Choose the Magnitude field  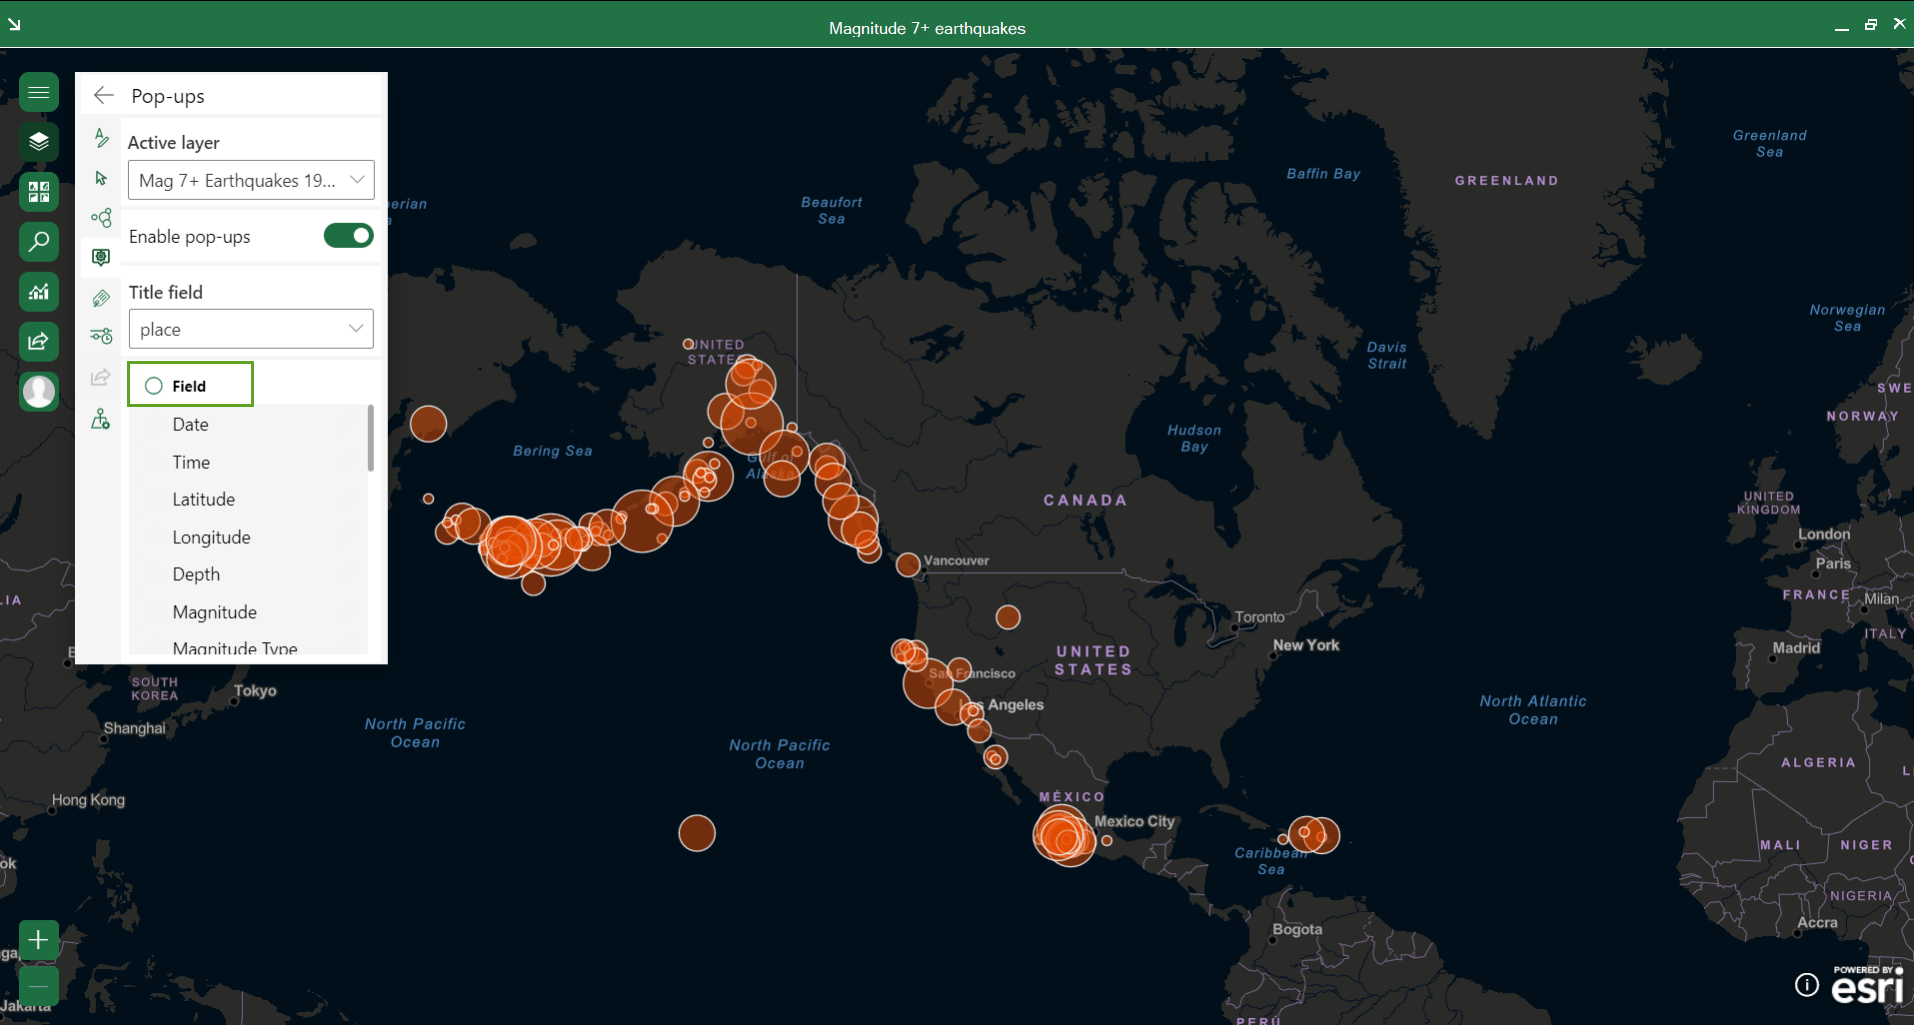214,612
